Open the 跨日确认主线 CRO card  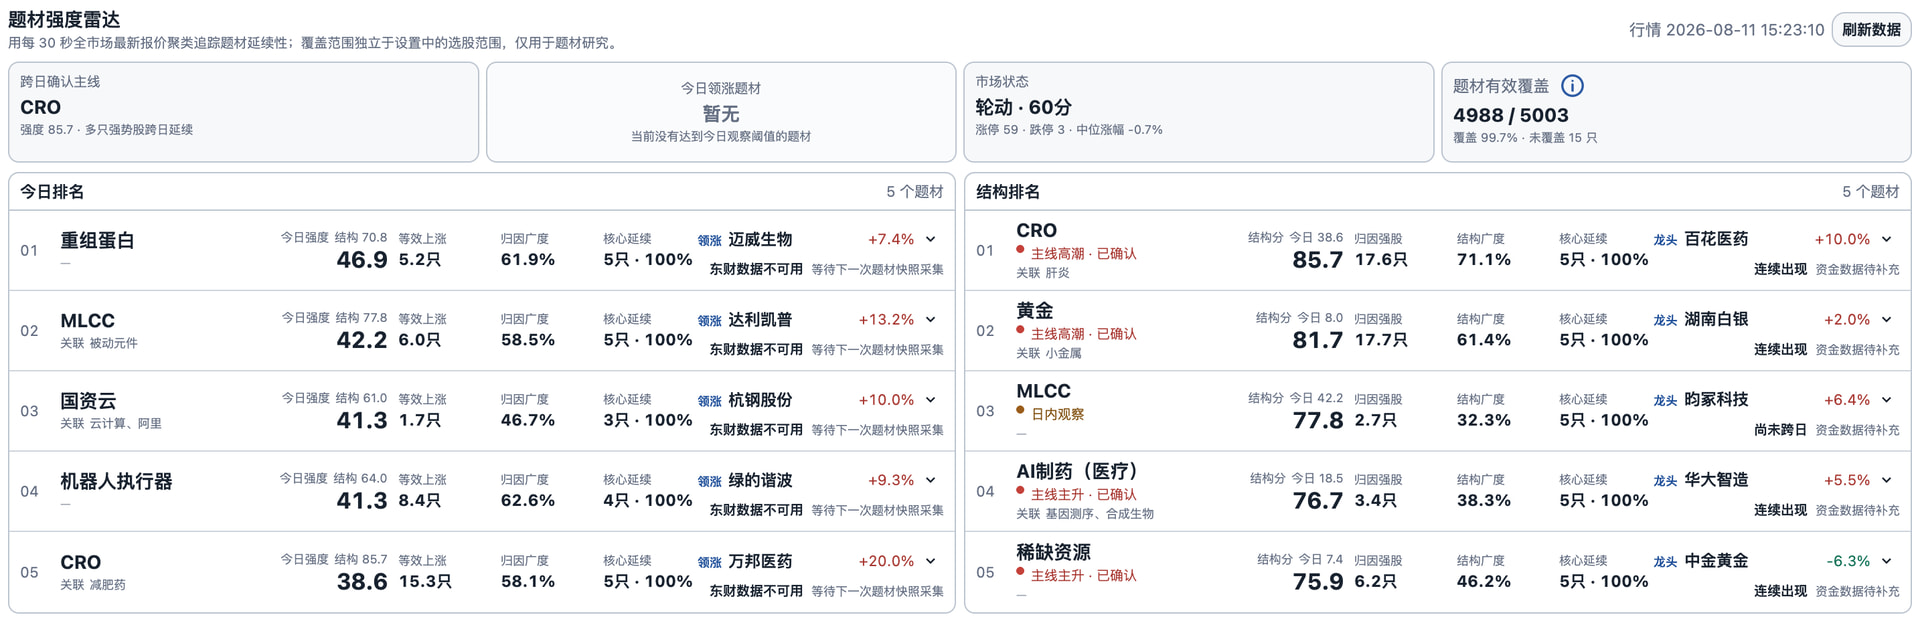tap(243, 112)
